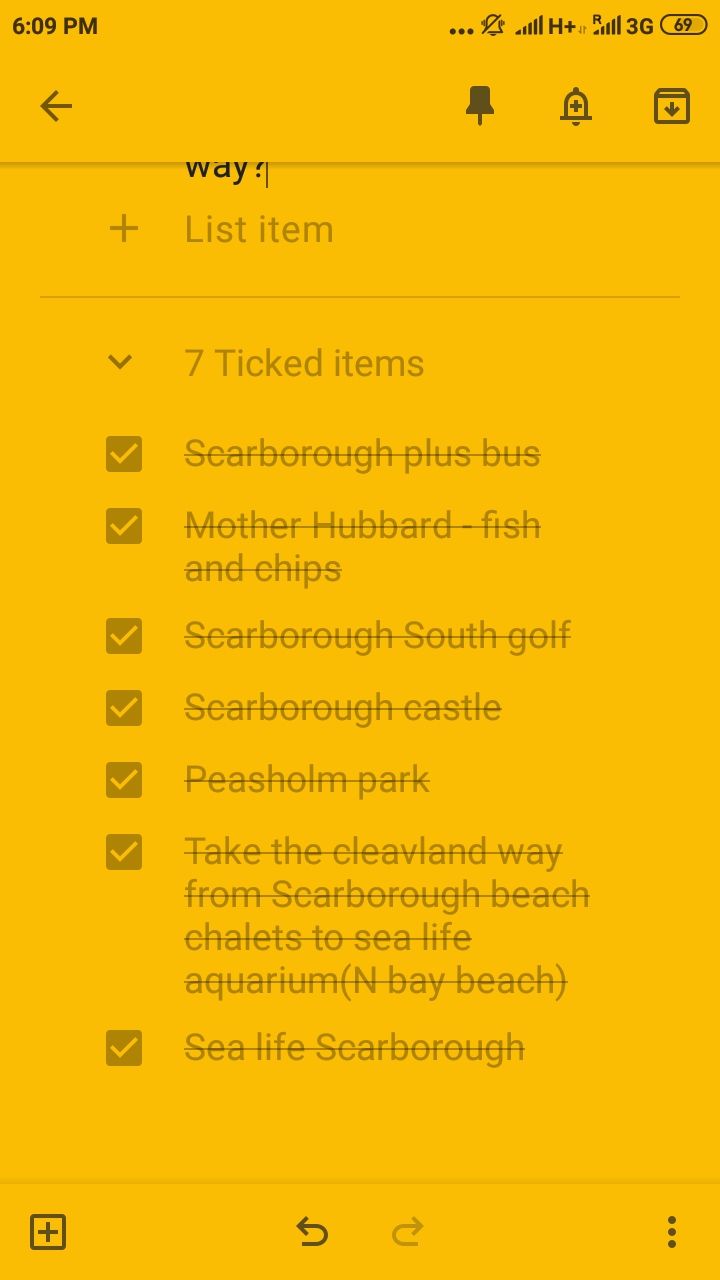Image resolution: width=720 pixels, height=1280 pixels.
Task: Uncheck Scarborough castle checkbox
Action: tap(124, 708)
